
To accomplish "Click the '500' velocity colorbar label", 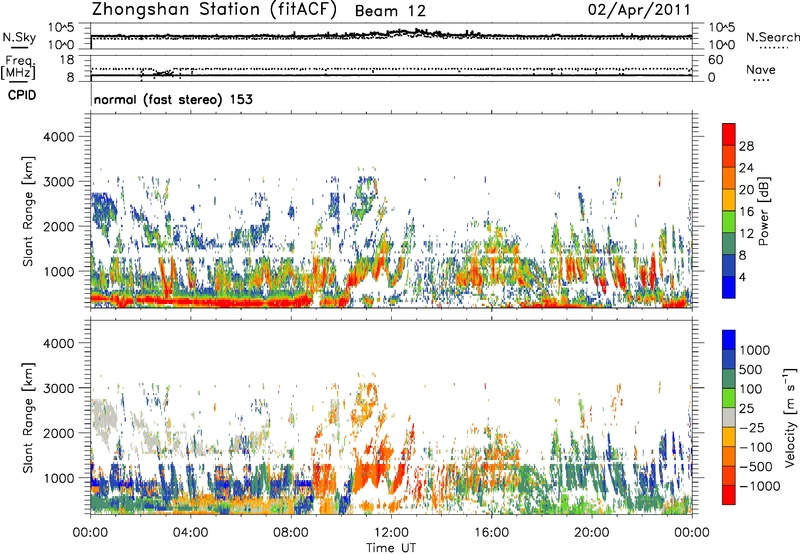I will (750, 370).
